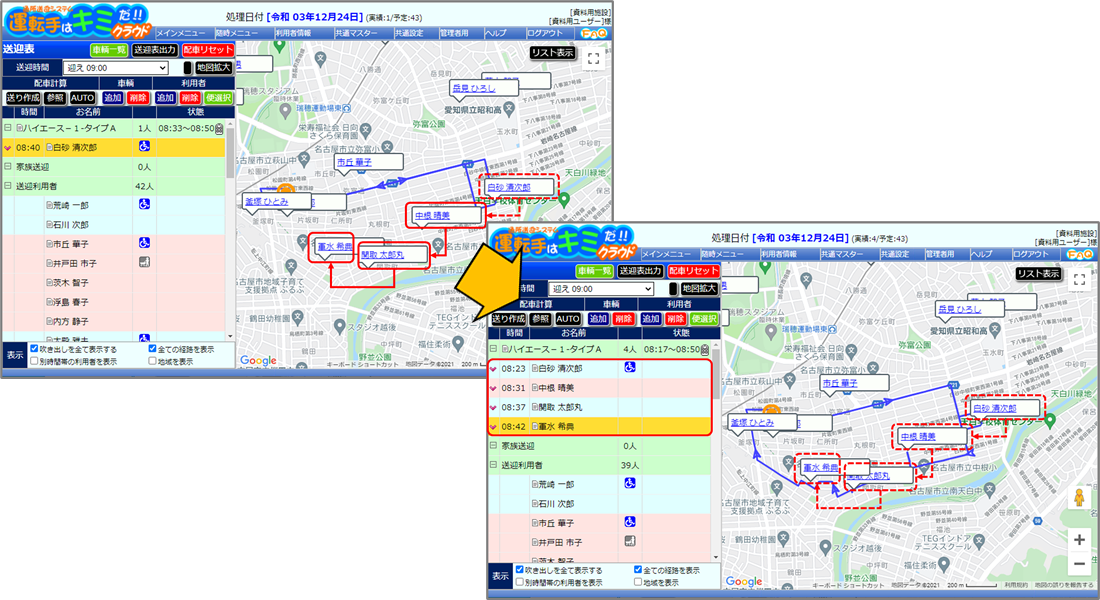Viewport: 1100px width, 600px height.
Task: Open the 迎え 09:00 dropdown in lower-right window
Action: (601, 289)
